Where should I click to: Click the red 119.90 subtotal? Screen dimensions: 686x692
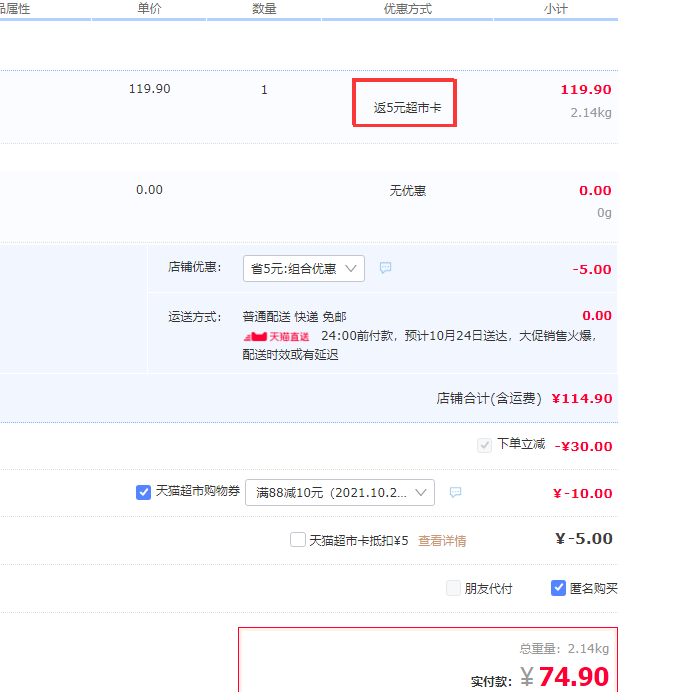[586, 90]
